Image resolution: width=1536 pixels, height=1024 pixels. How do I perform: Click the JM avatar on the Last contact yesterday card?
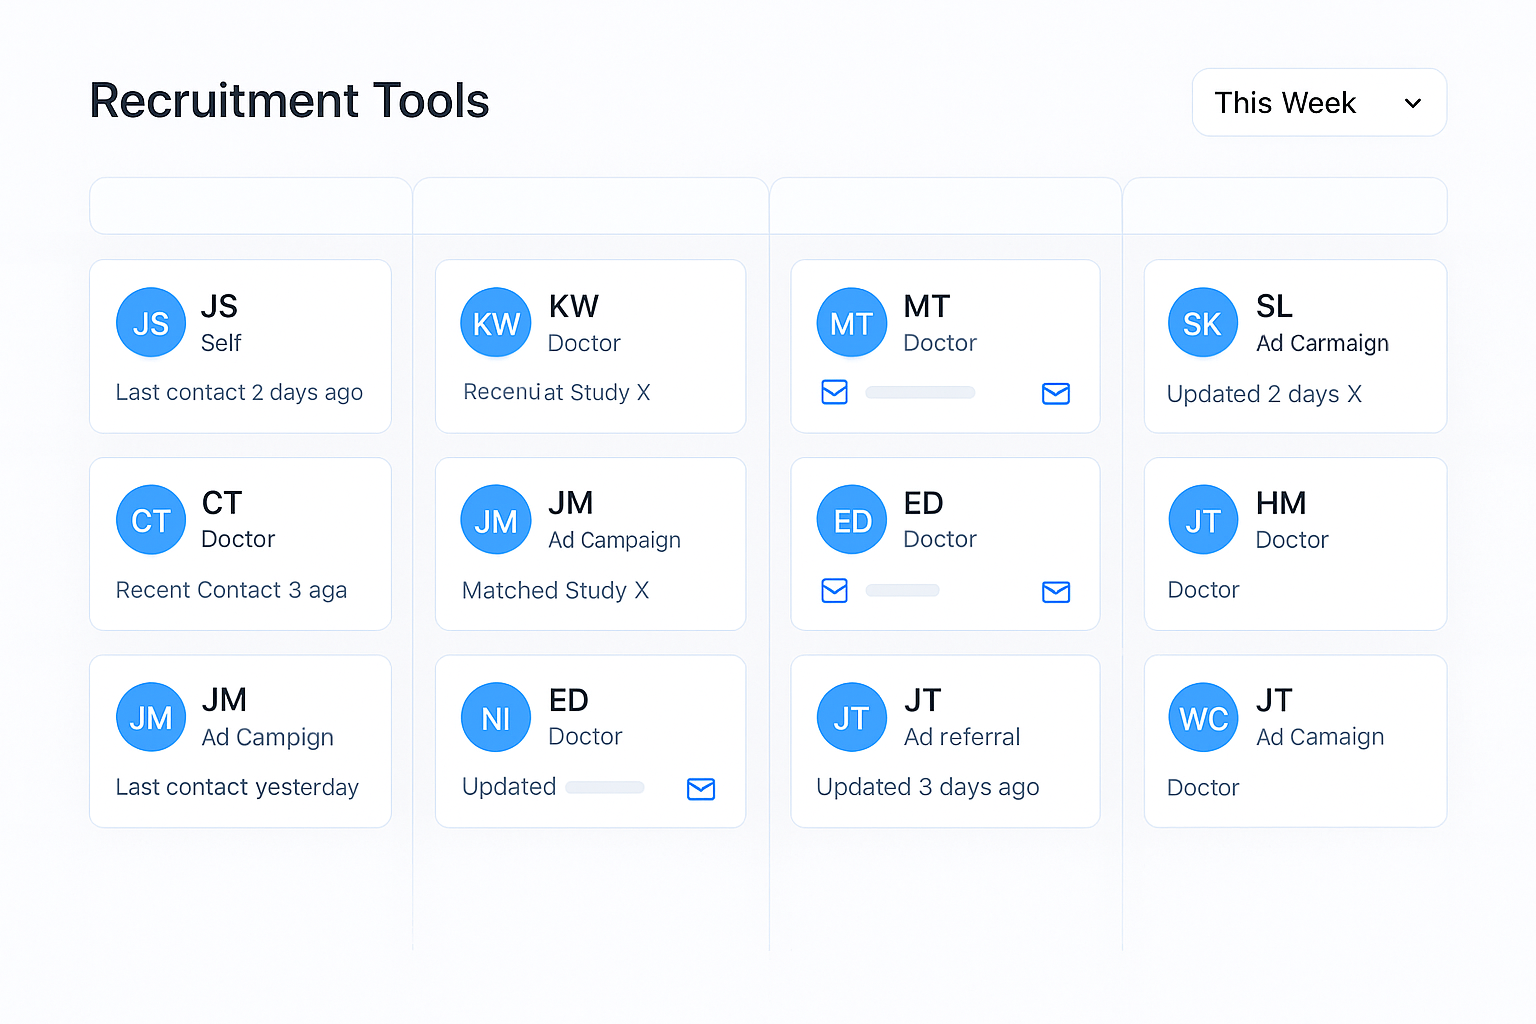151,717
